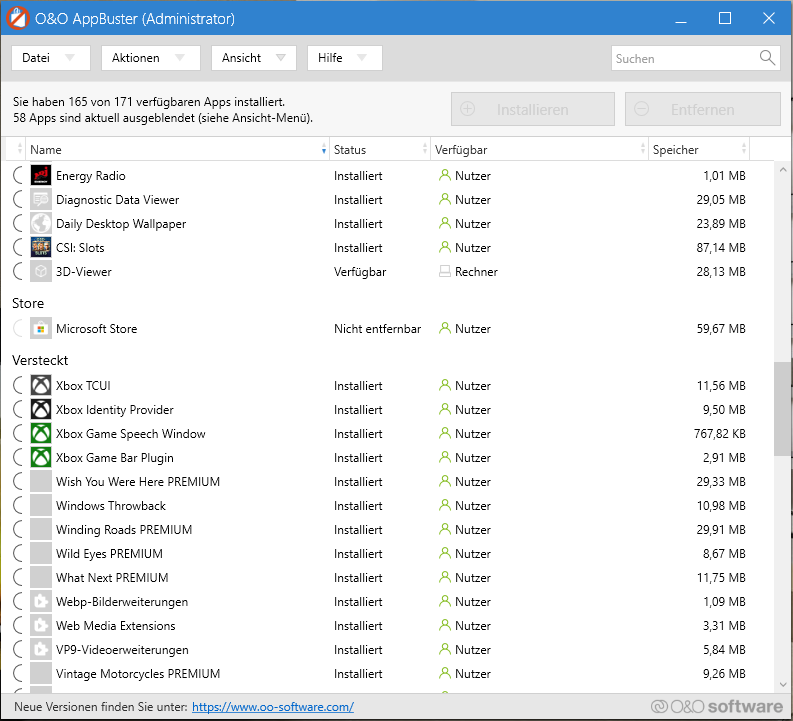The image size is (793, 721).
Task: Click user icon in Microsoft Store row
Action: pos(445,328)
